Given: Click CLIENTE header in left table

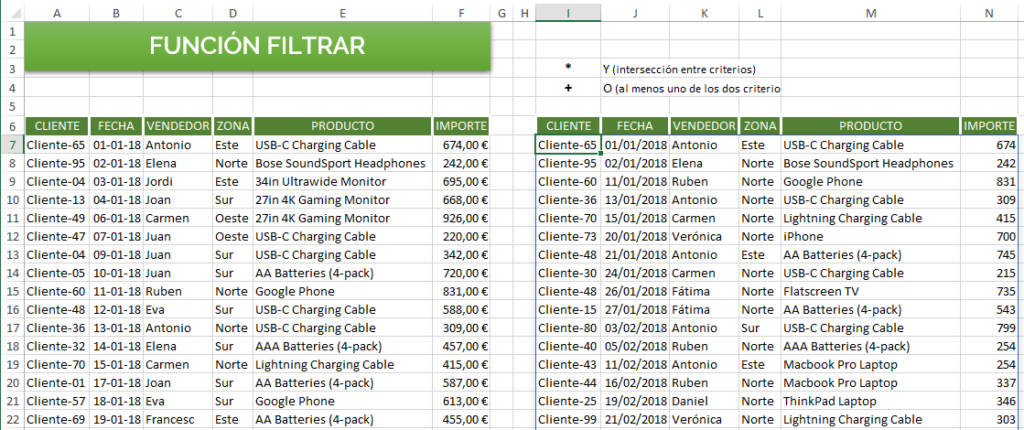Looking at the screenshot, I should pyautogui.click(x=57, y=126).
